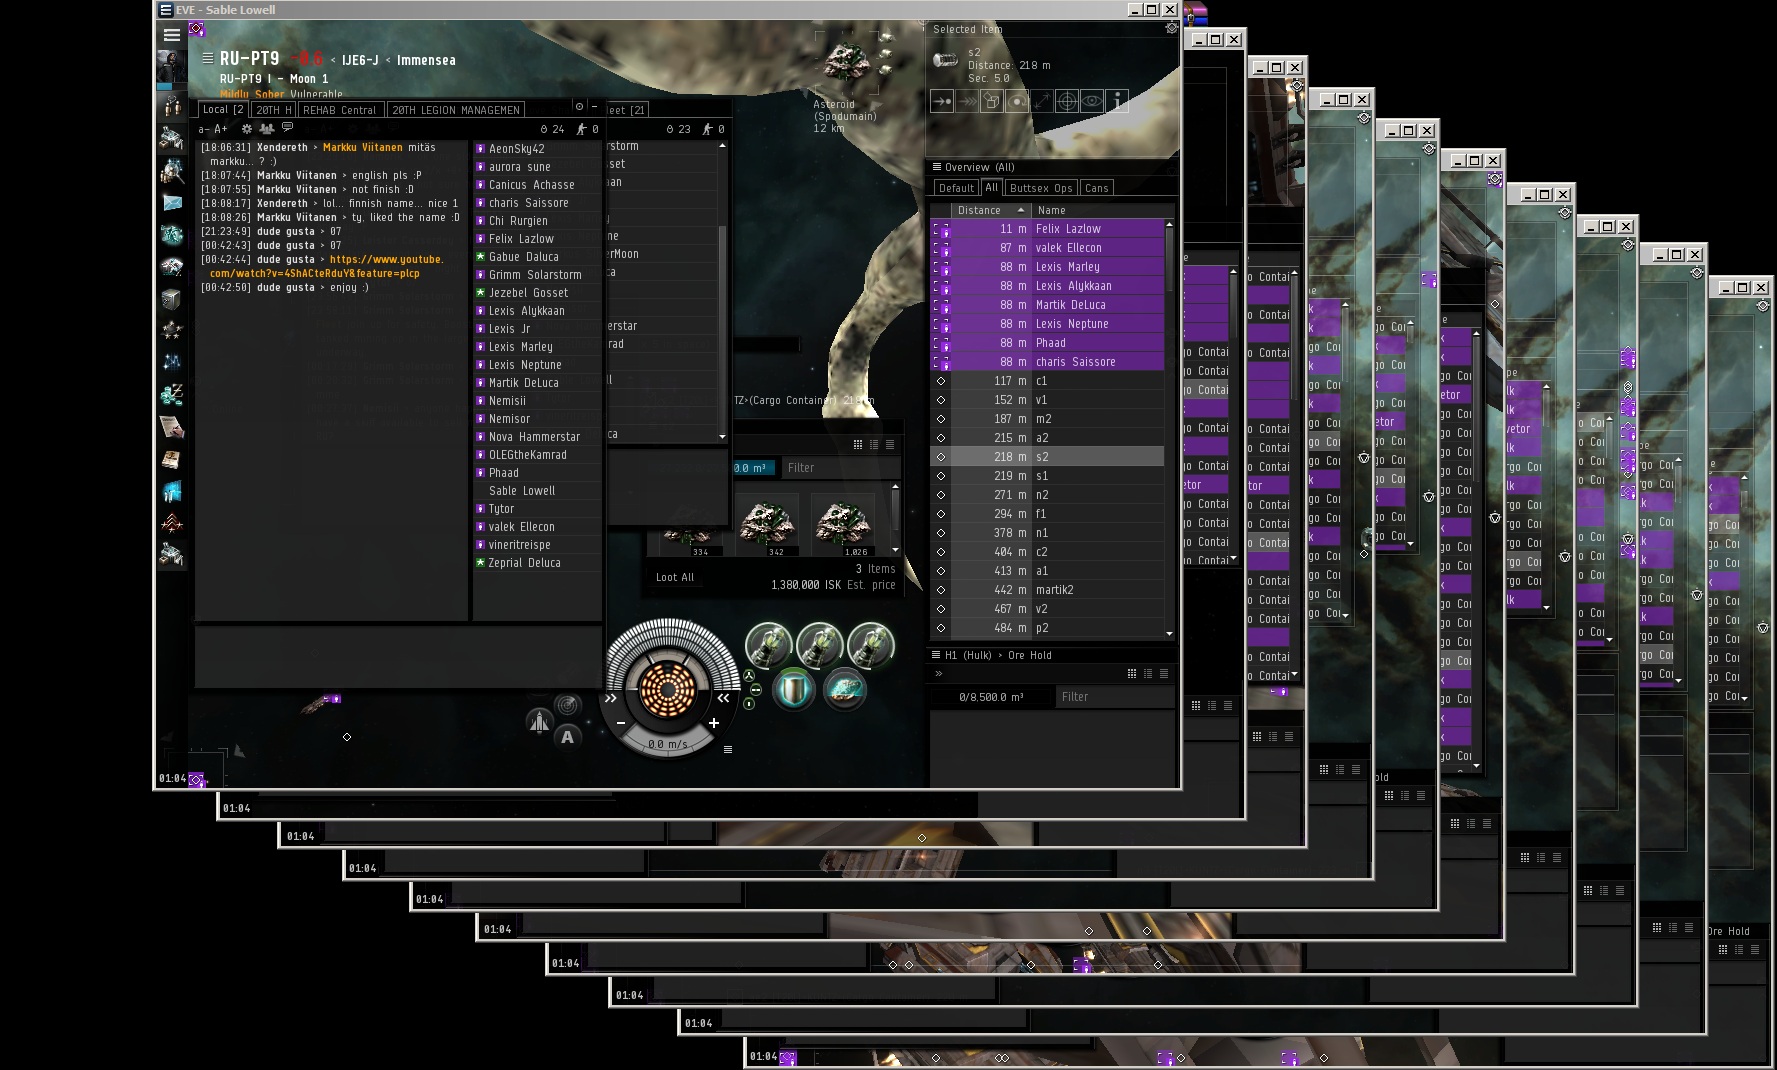Open the Selected Item panel settings icon
The height and width of the screenshot is (1070, 1777).
(1171, 29)
